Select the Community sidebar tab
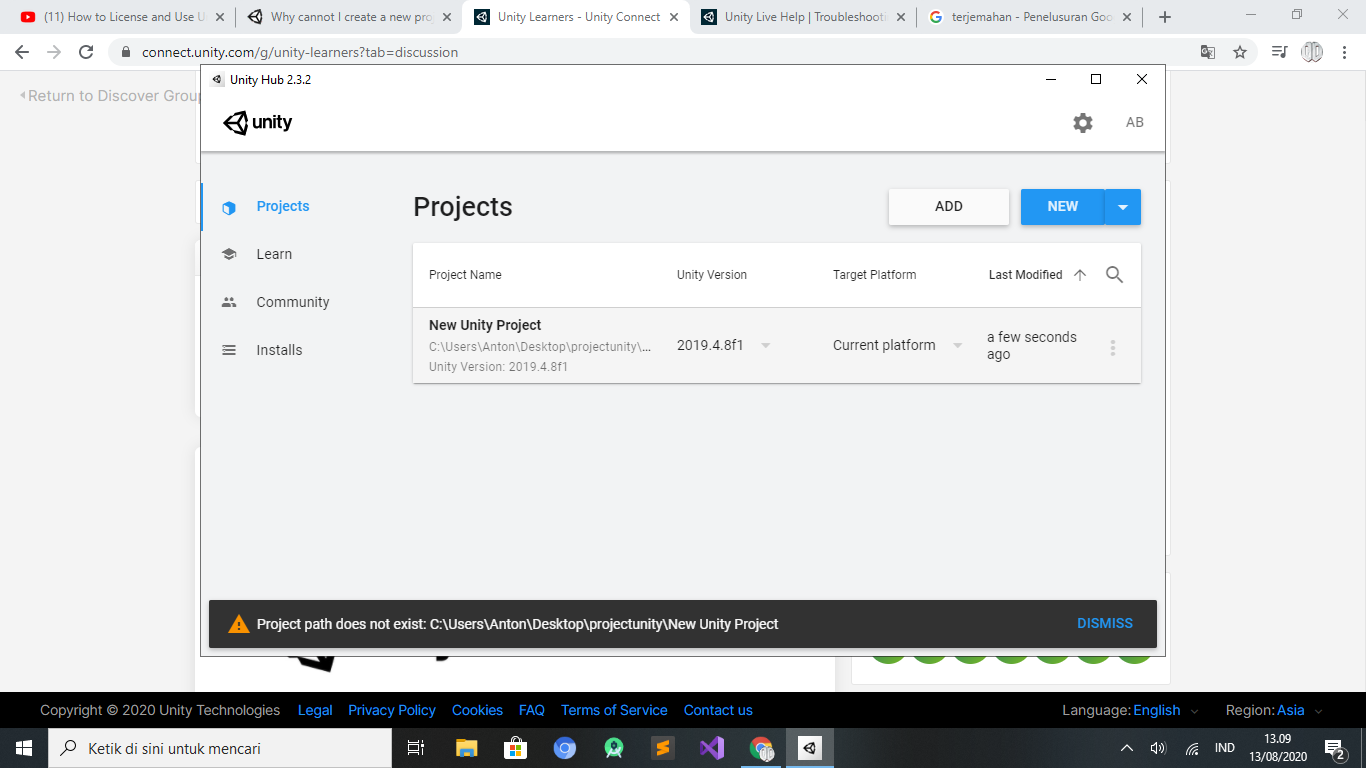The width and height of the screenshot is (1366, 768). (293, 302)
